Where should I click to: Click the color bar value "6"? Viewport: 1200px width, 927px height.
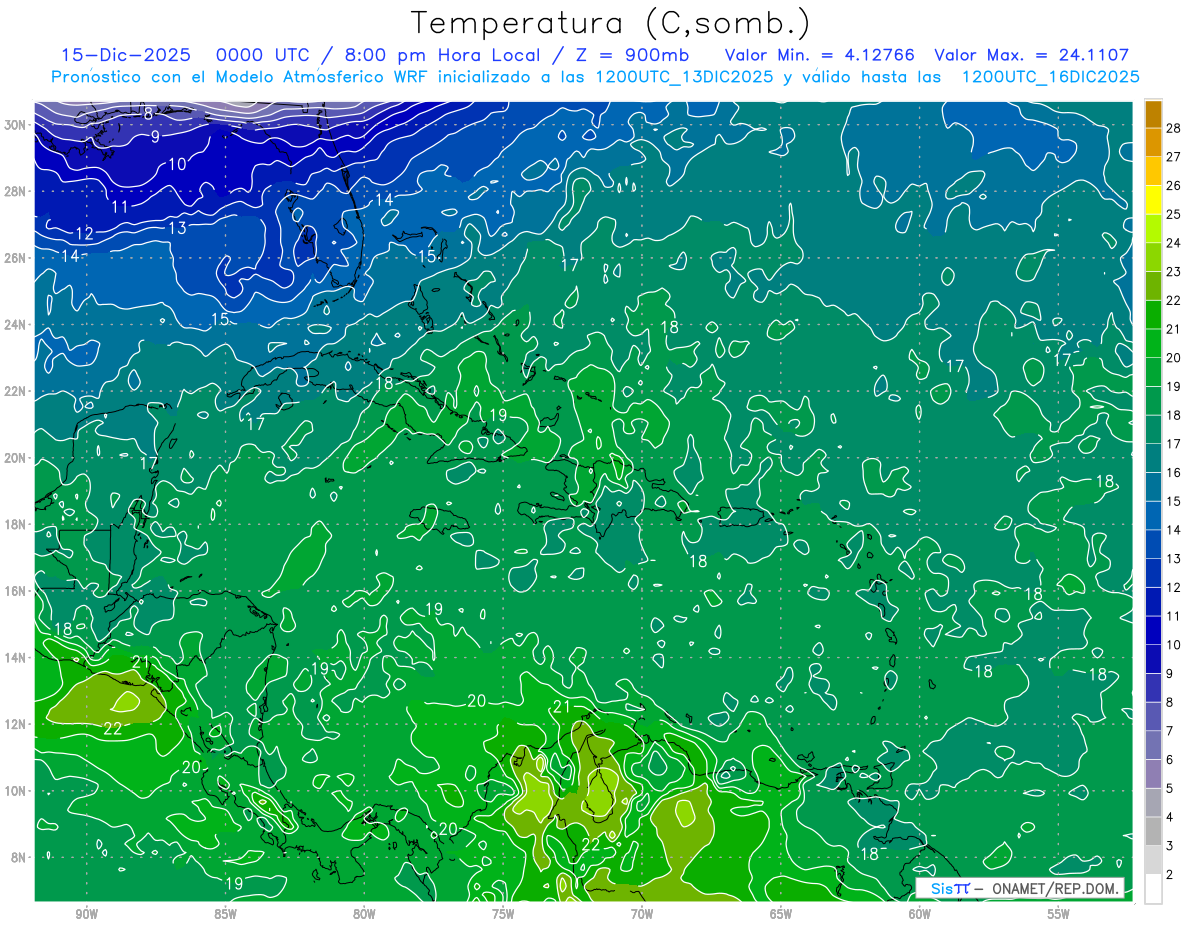pos(1170,760)
